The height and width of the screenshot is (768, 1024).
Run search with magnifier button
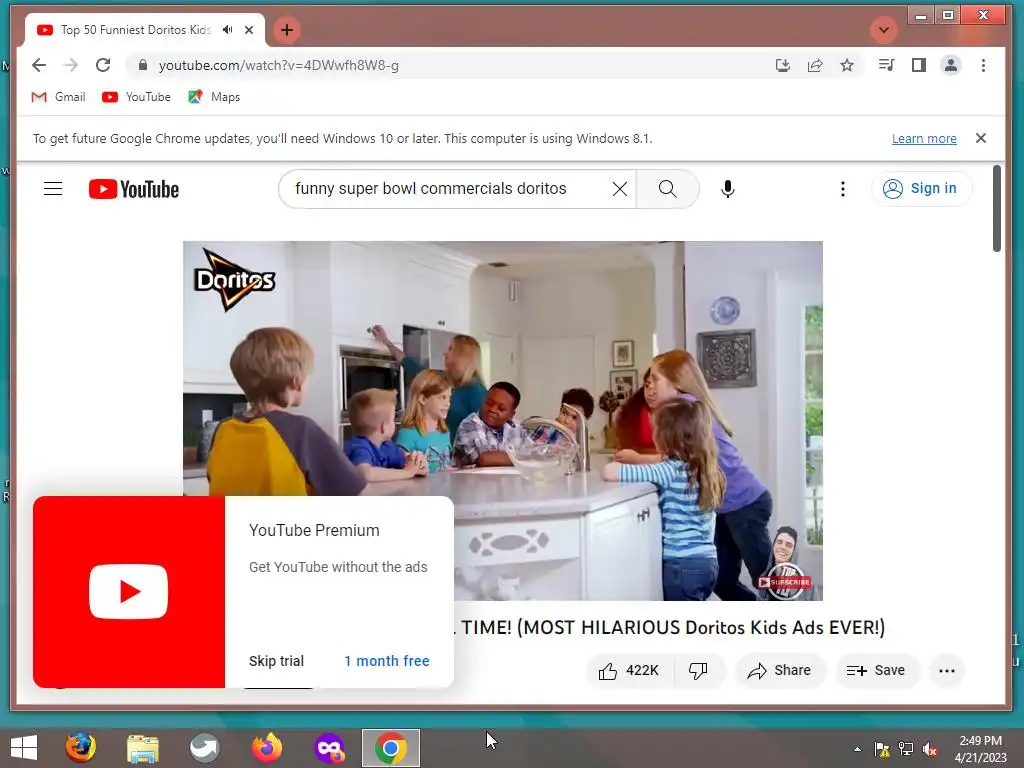667,189
